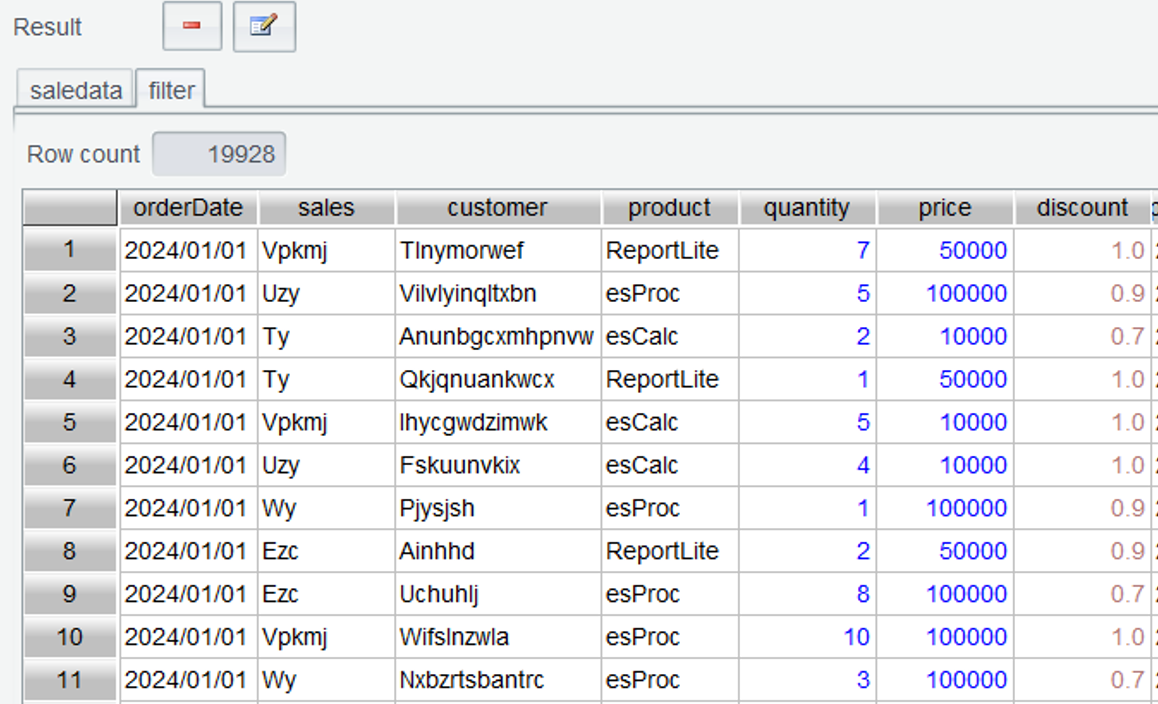Select the top-left corner table cell
Viewport: 1158px width, 704px height.
click(x=69, y=208)
